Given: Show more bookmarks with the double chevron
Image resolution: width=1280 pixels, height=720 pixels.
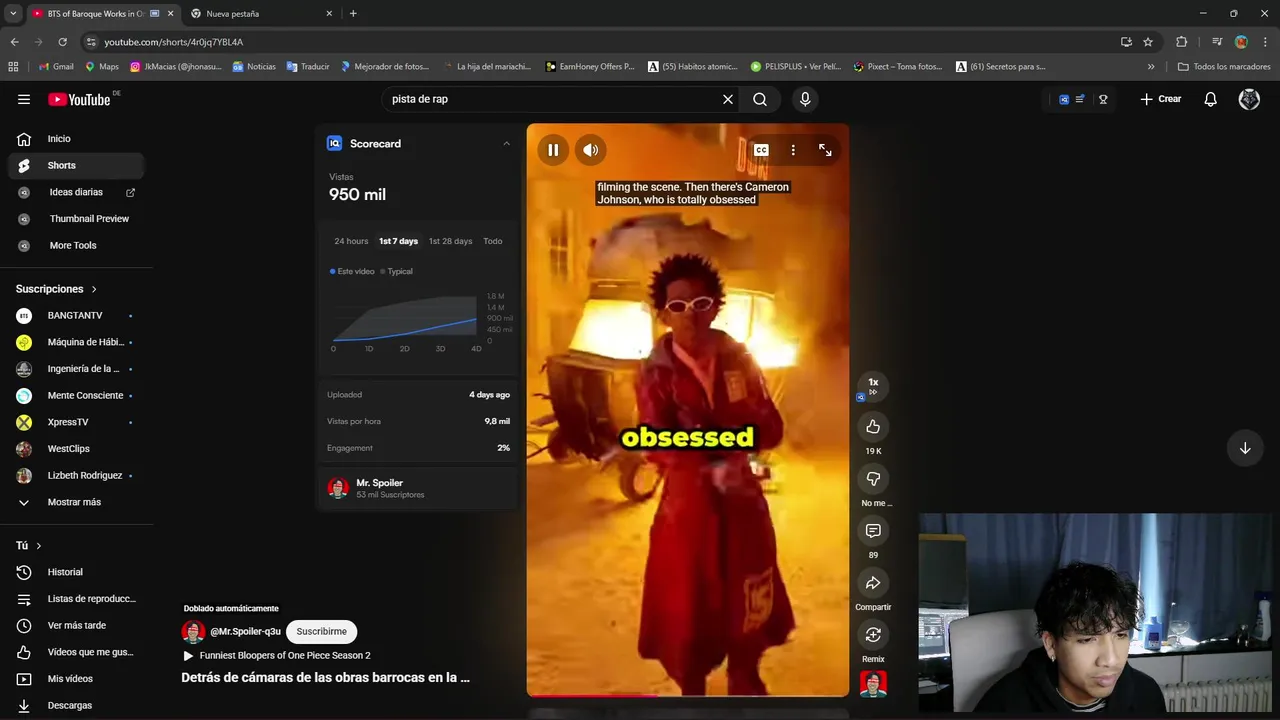Looking at the screenshot, I should coord(1151,67).
